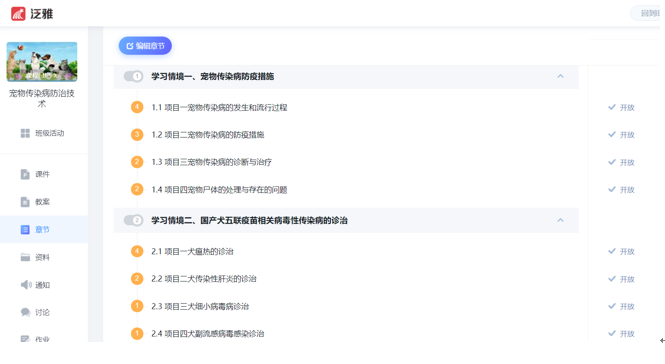
Task: Click the checkmark icon in 1.1 row
Action: coord(612,107)
